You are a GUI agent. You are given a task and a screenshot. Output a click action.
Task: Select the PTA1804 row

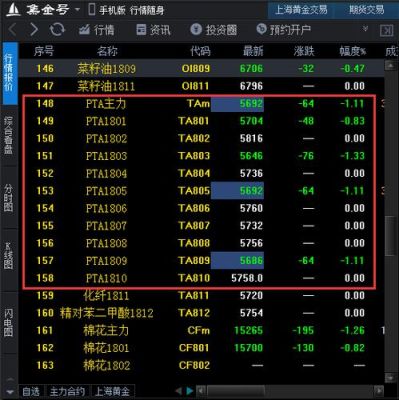(x=201, y=173)
